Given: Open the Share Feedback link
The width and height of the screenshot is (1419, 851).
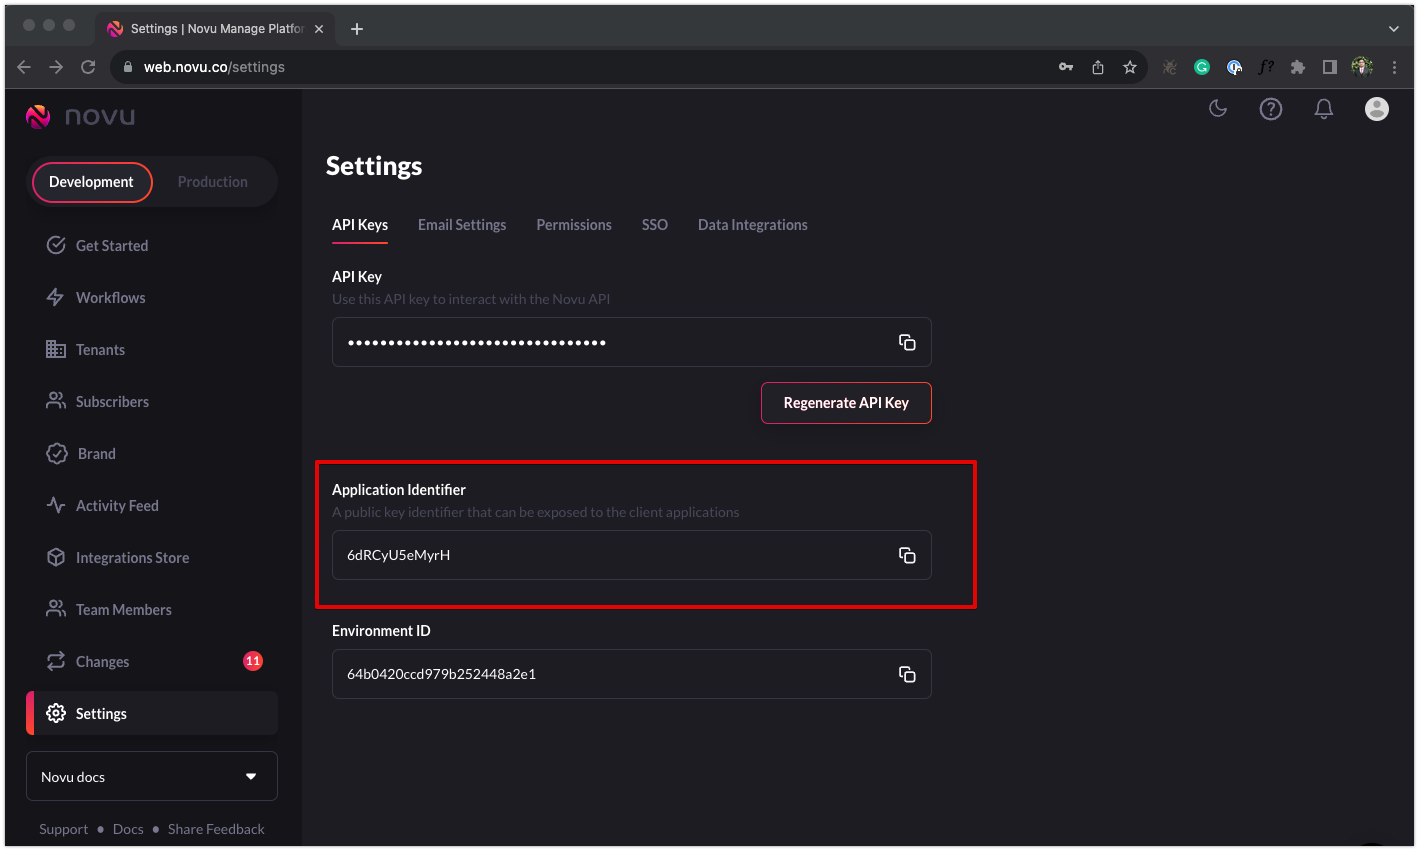Looking at the screenshot, I should 216,829.
